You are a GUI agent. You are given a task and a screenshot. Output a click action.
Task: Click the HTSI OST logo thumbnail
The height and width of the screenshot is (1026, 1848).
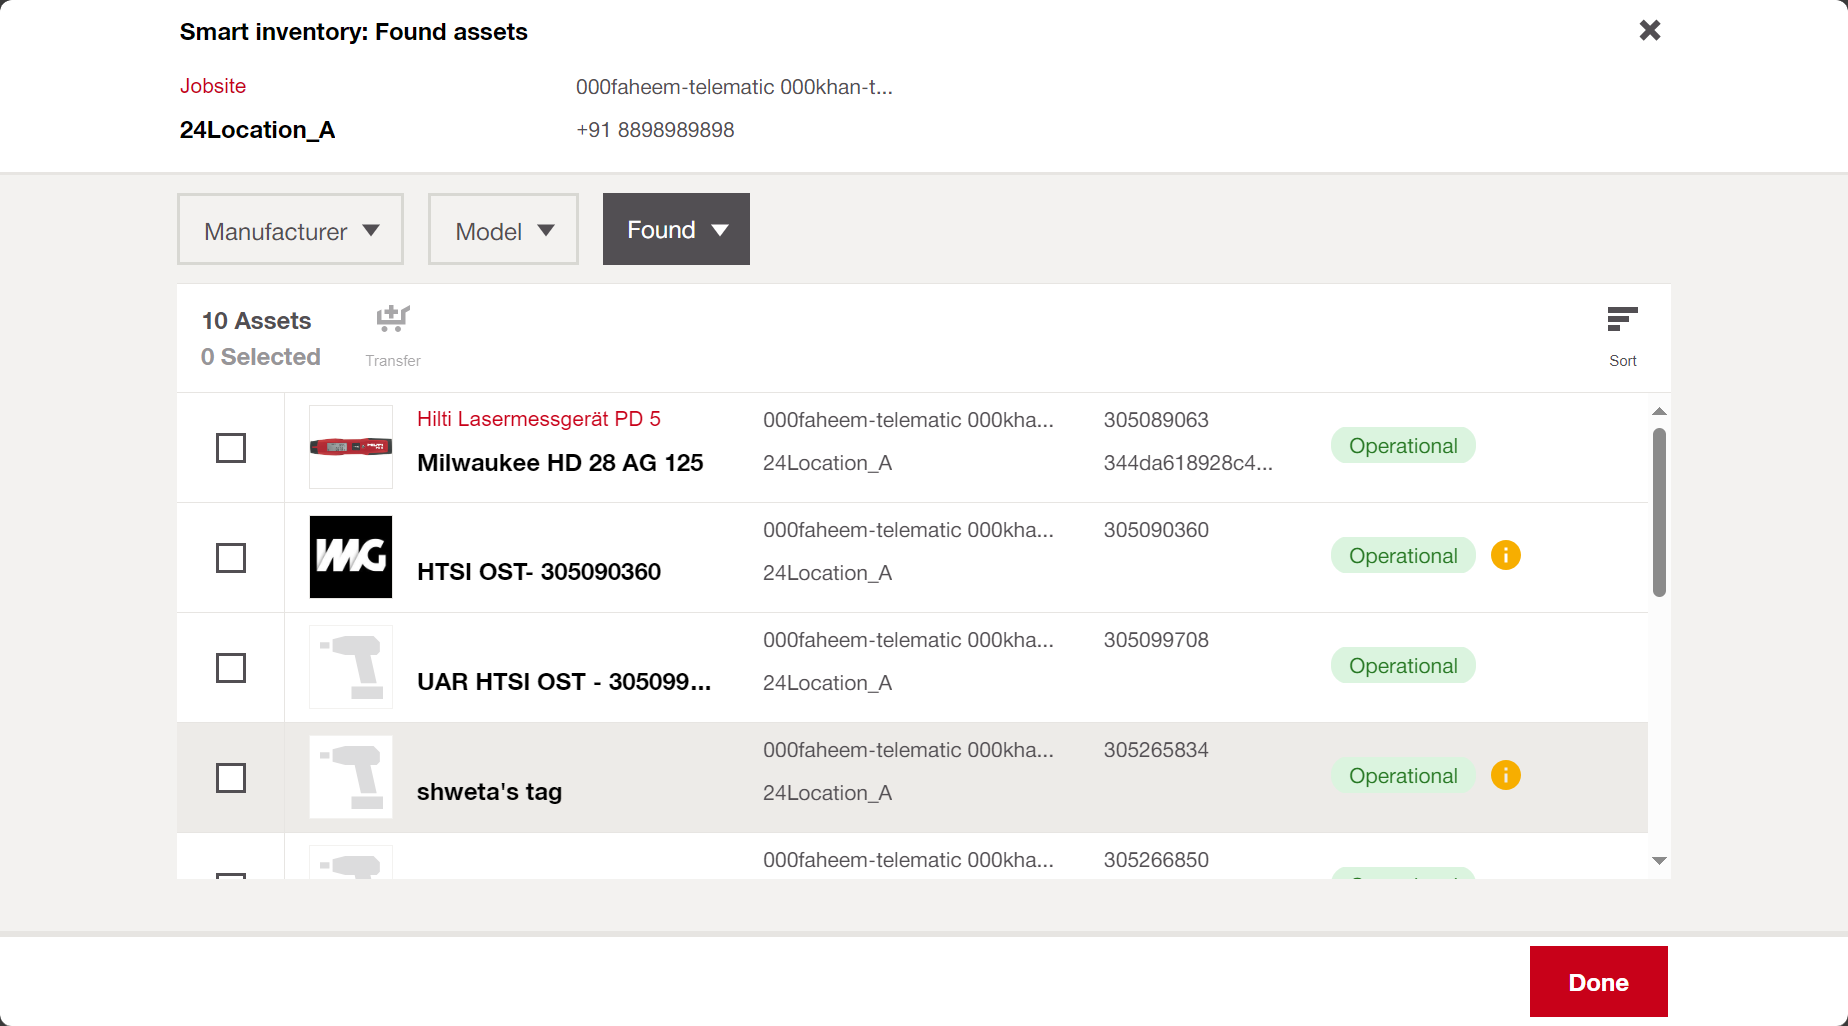click(x=351, y=557)
